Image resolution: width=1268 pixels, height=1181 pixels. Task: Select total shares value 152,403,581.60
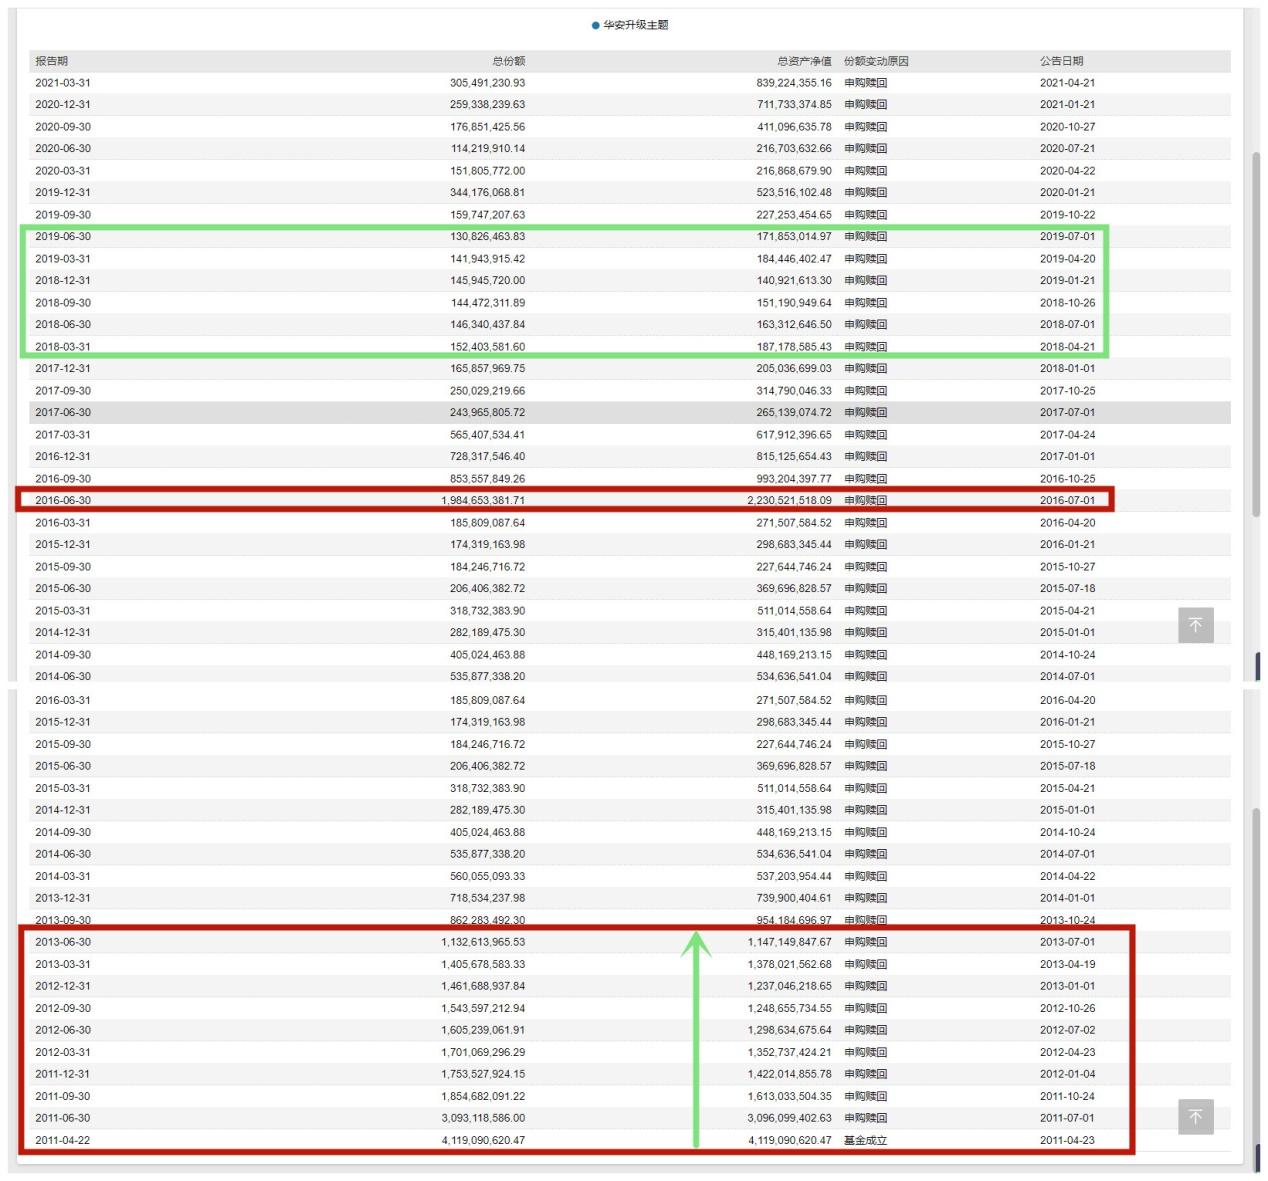[x=487, y=347]
